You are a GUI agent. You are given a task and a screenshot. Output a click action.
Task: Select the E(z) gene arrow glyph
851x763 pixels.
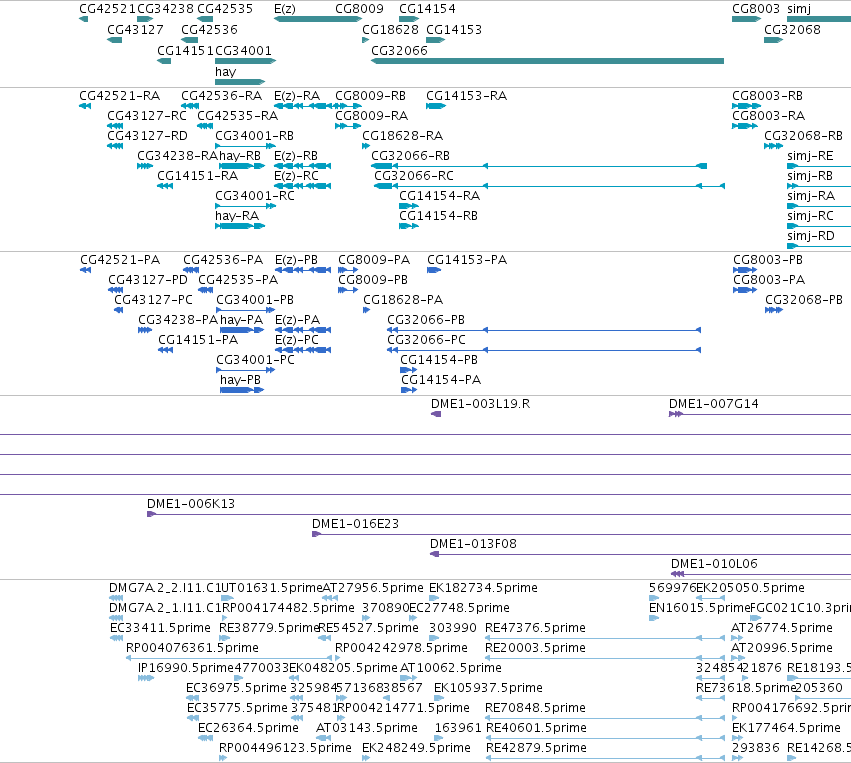point(317,19)
